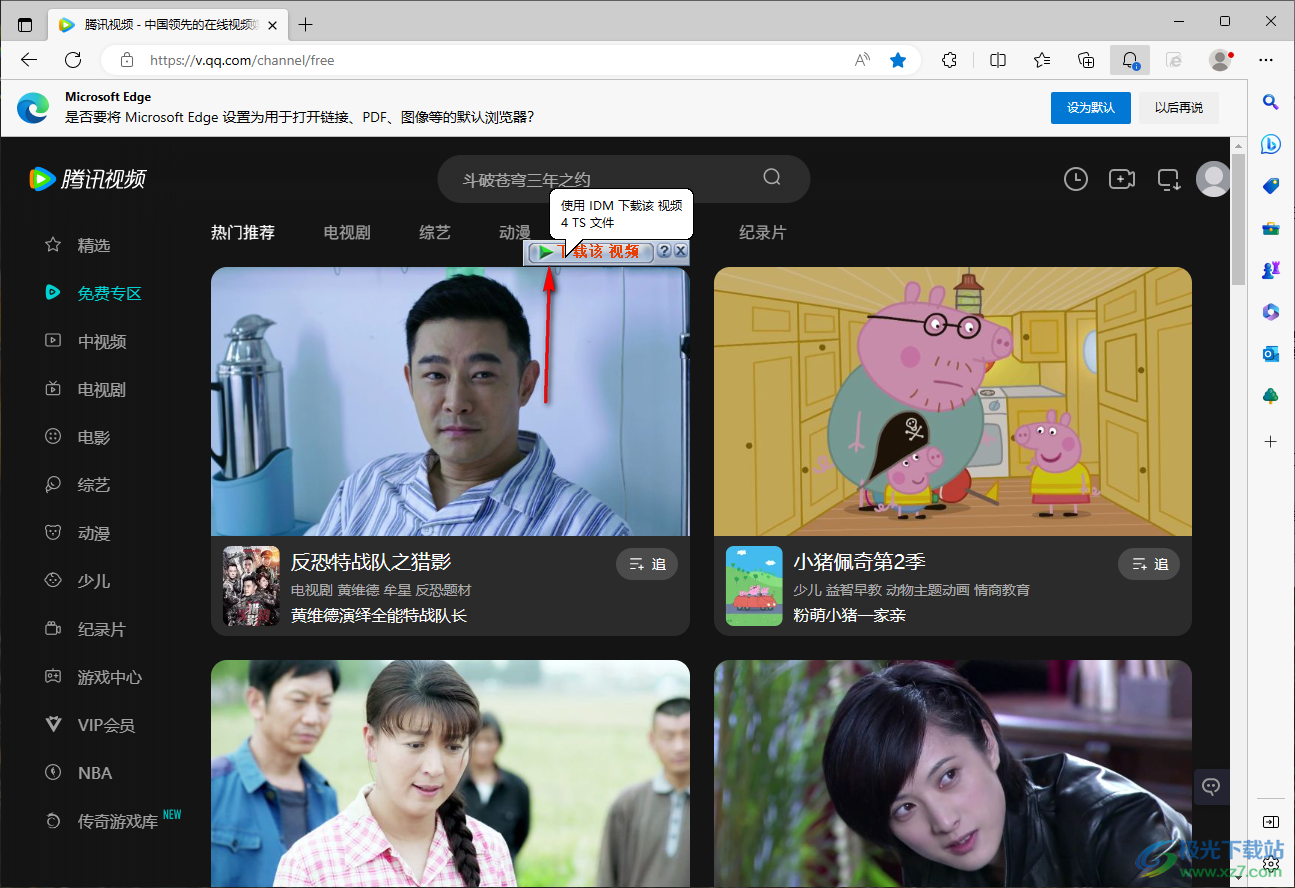Image resolution: width=1295 pixels, height=888 pixels.
Task: Open Bing chat in the sidebar
Action: click(x=1271, y=144)
